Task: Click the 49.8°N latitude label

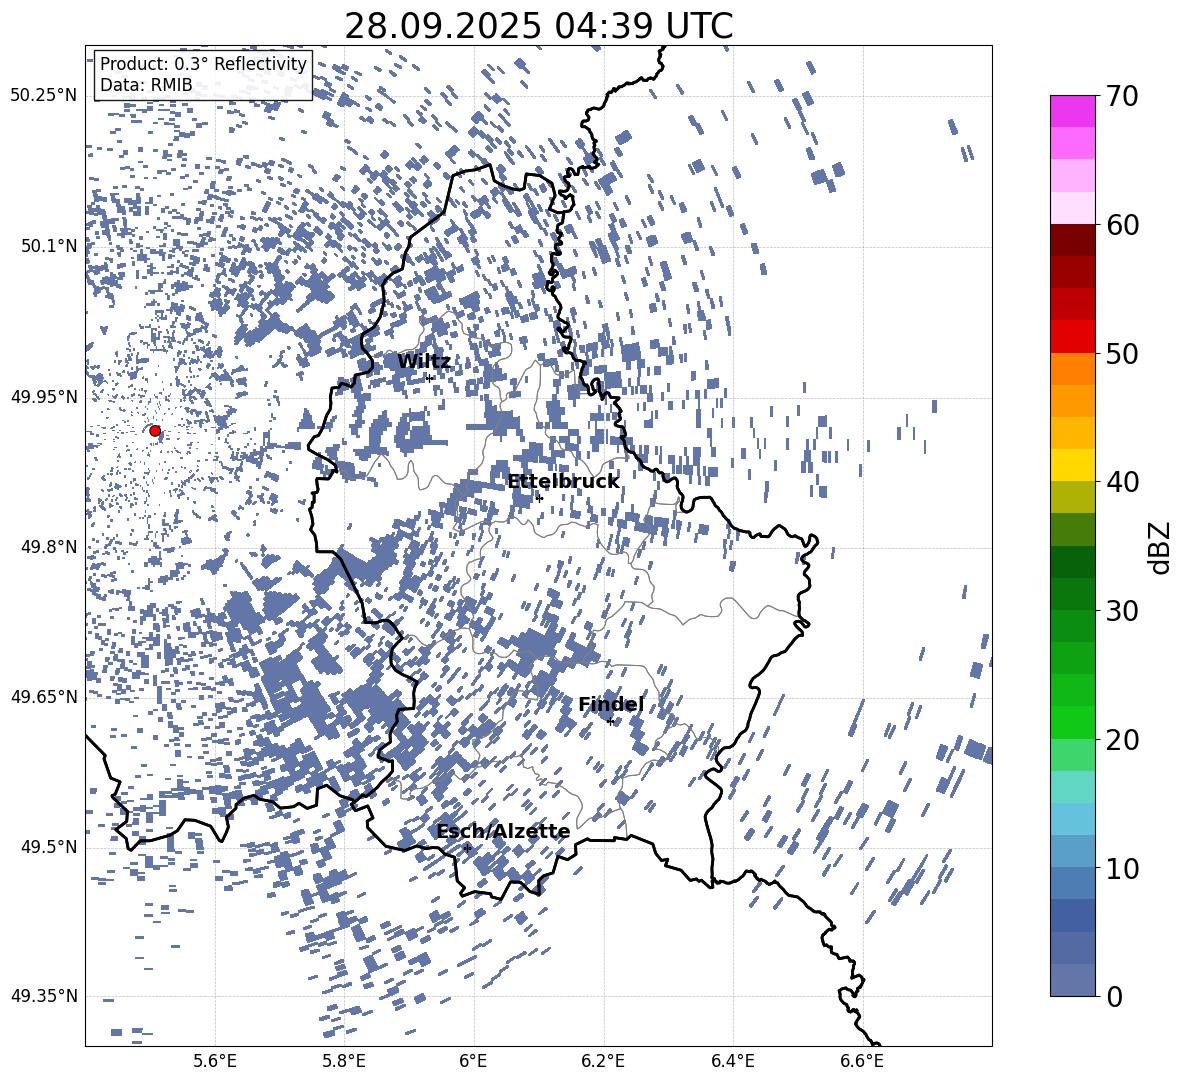Action: [x=49, y=547]
